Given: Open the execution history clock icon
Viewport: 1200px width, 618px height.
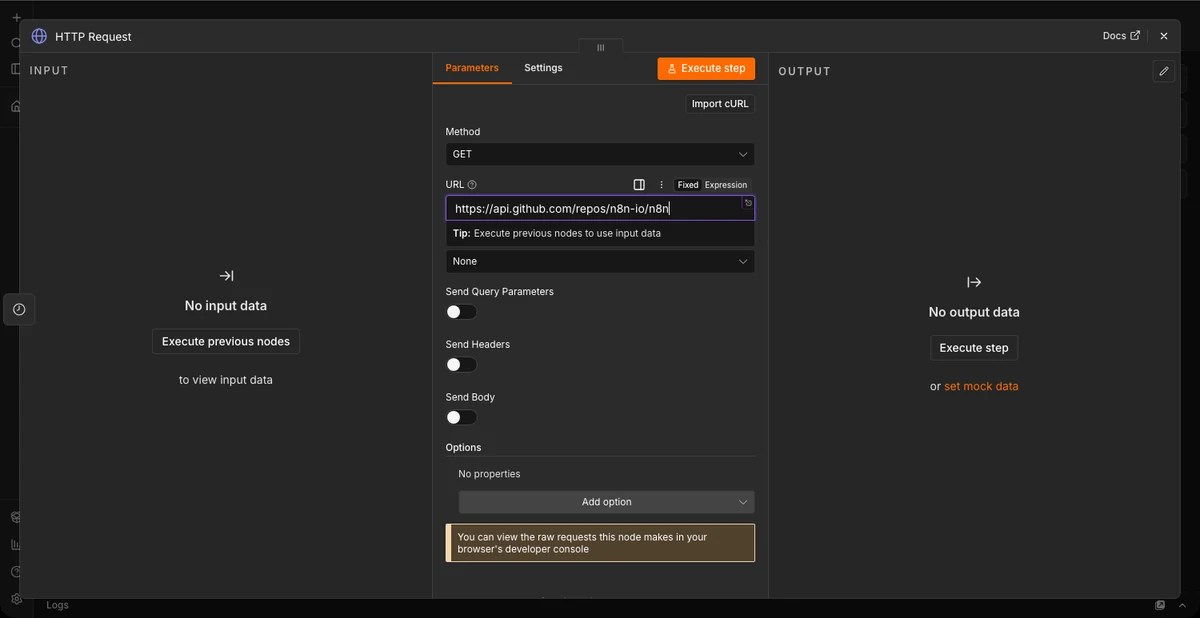Looking at the screenshot, I should [x=19, y=310].
